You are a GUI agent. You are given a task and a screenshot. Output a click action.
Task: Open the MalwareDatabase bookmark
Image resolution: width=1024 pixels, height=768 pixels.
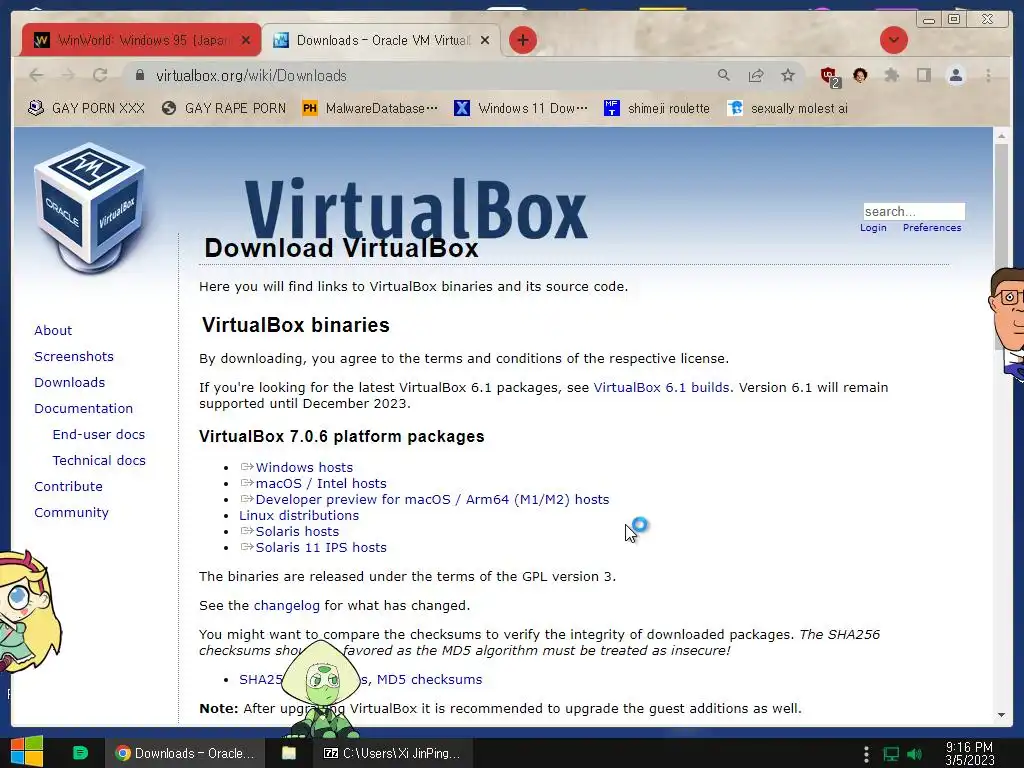(370, 108)
